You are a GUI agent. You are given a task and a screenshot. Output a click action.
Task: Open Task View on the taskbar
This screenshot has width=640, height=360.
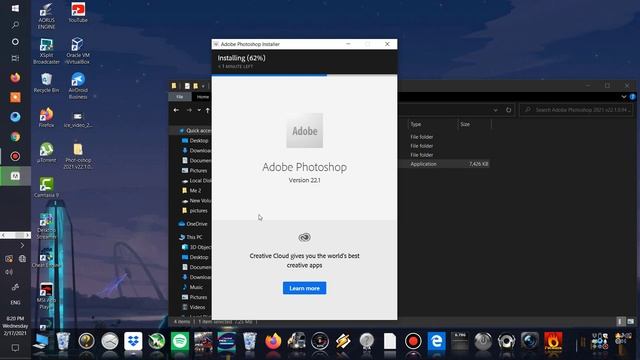pyautogui.click(x=15, y=58)
